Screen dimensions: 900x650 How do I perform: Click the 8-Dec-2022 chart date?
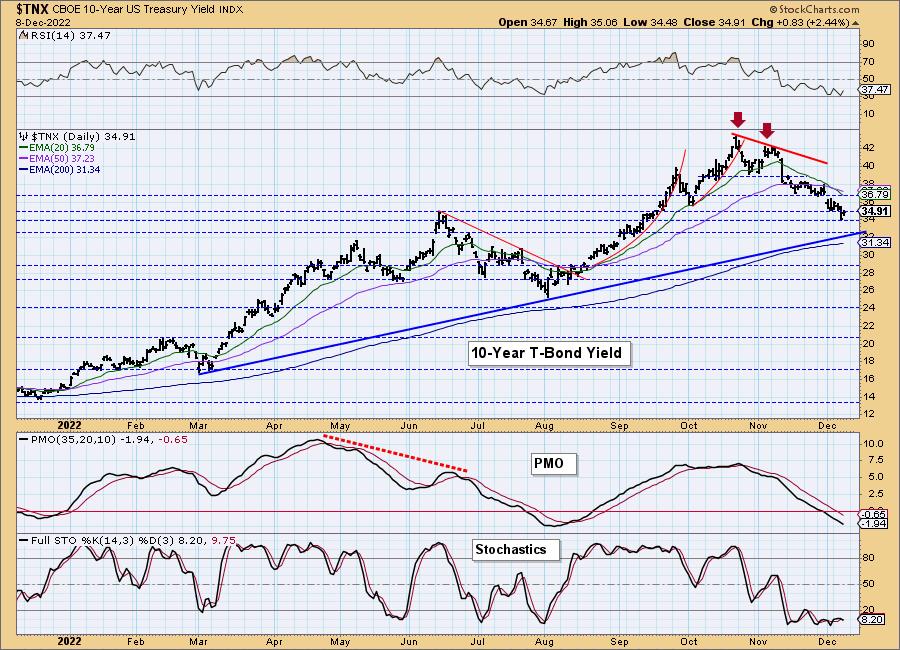pyautogui.click(x=43, y=22)
